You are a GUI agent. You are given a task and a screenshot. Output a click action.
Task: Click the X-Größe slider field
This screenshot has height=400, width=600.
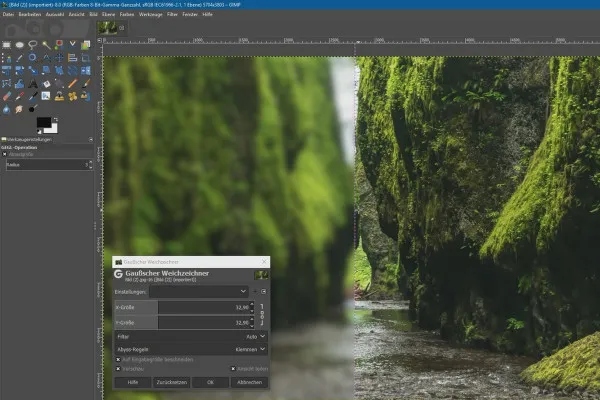pyautogui.click(x=183, y=309)
